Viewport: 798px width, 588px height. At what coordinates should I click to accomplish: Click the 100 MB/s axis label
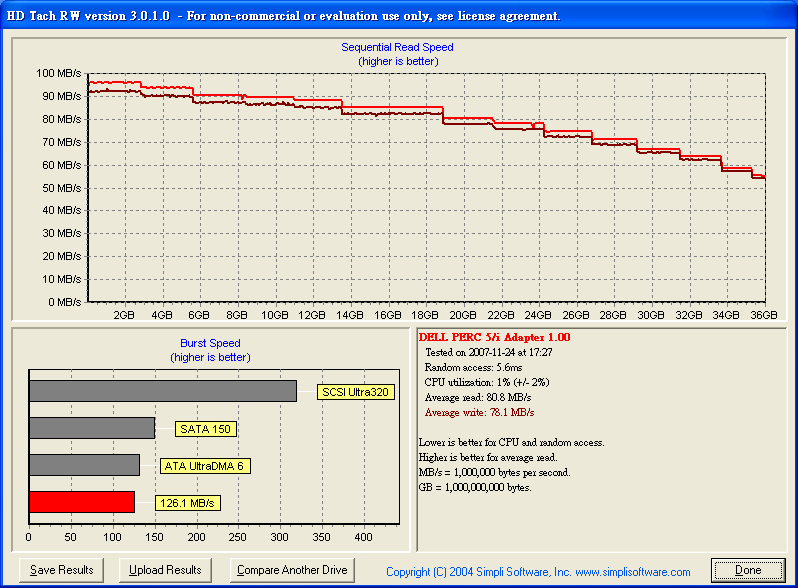click(59, 73)
